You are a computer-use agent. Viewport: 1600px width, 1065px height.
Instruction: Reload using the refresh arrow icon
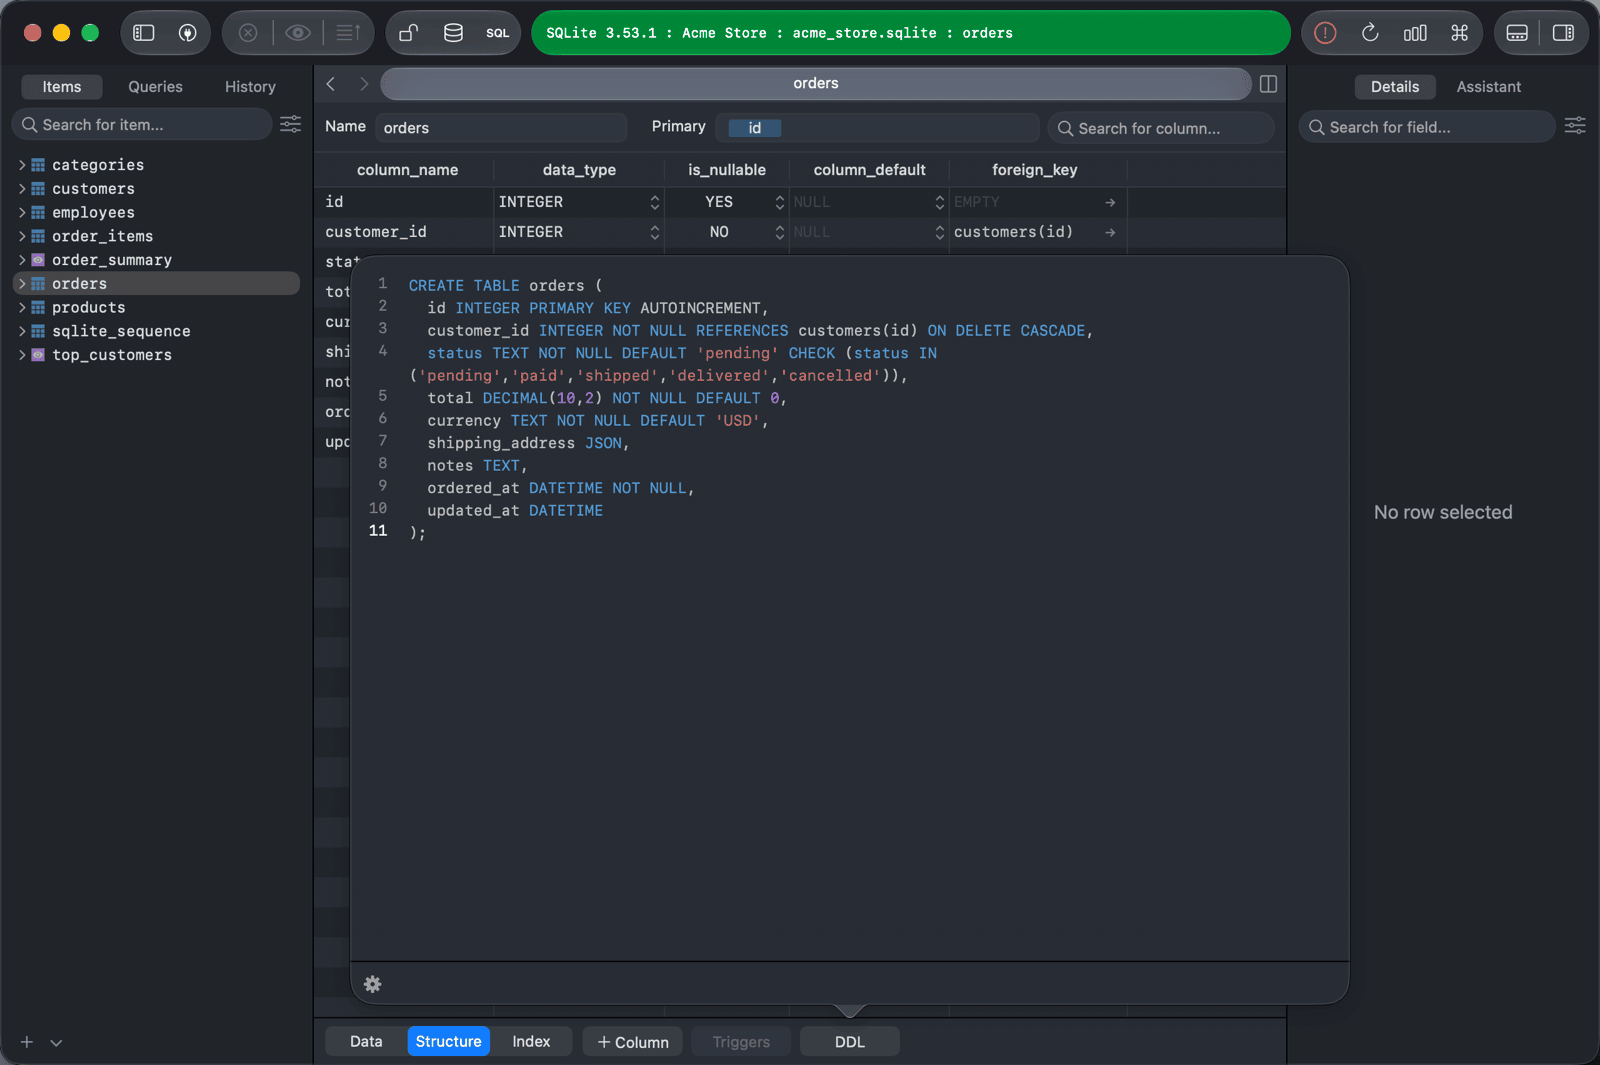pos(1370,33)
